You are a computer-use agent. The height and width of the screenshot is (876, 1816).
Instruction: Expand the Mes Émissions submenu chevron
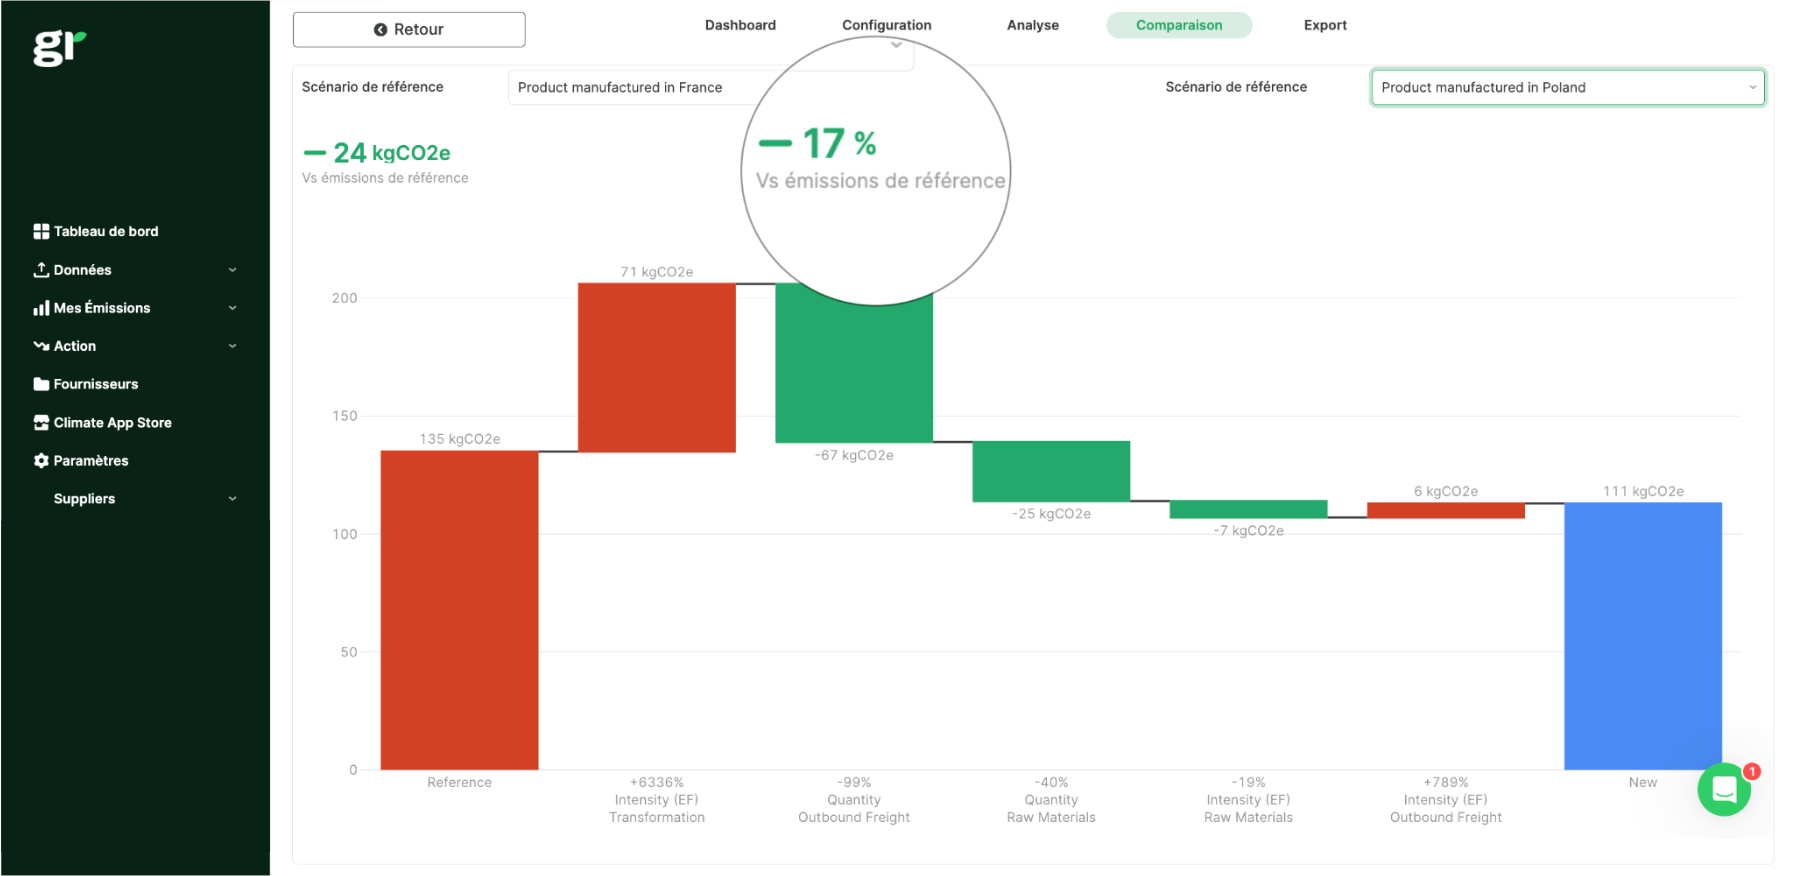[x=233, y=308]
